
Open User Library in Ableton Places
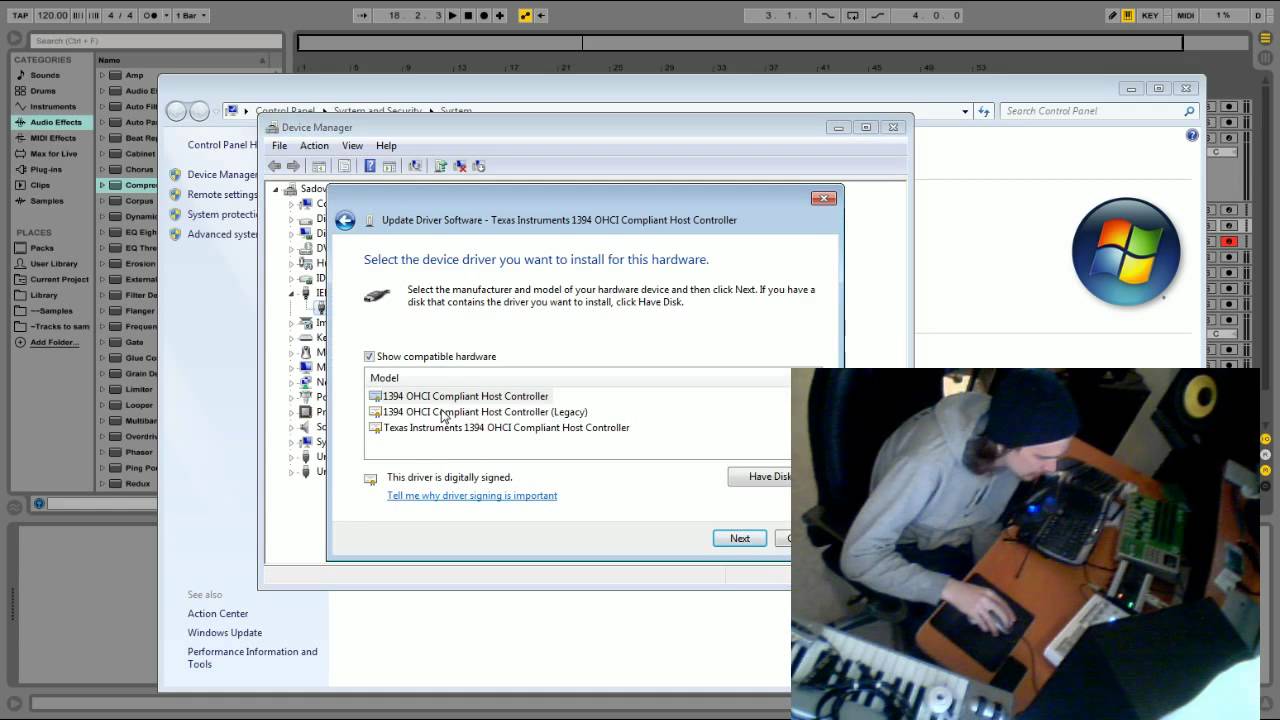53,264
